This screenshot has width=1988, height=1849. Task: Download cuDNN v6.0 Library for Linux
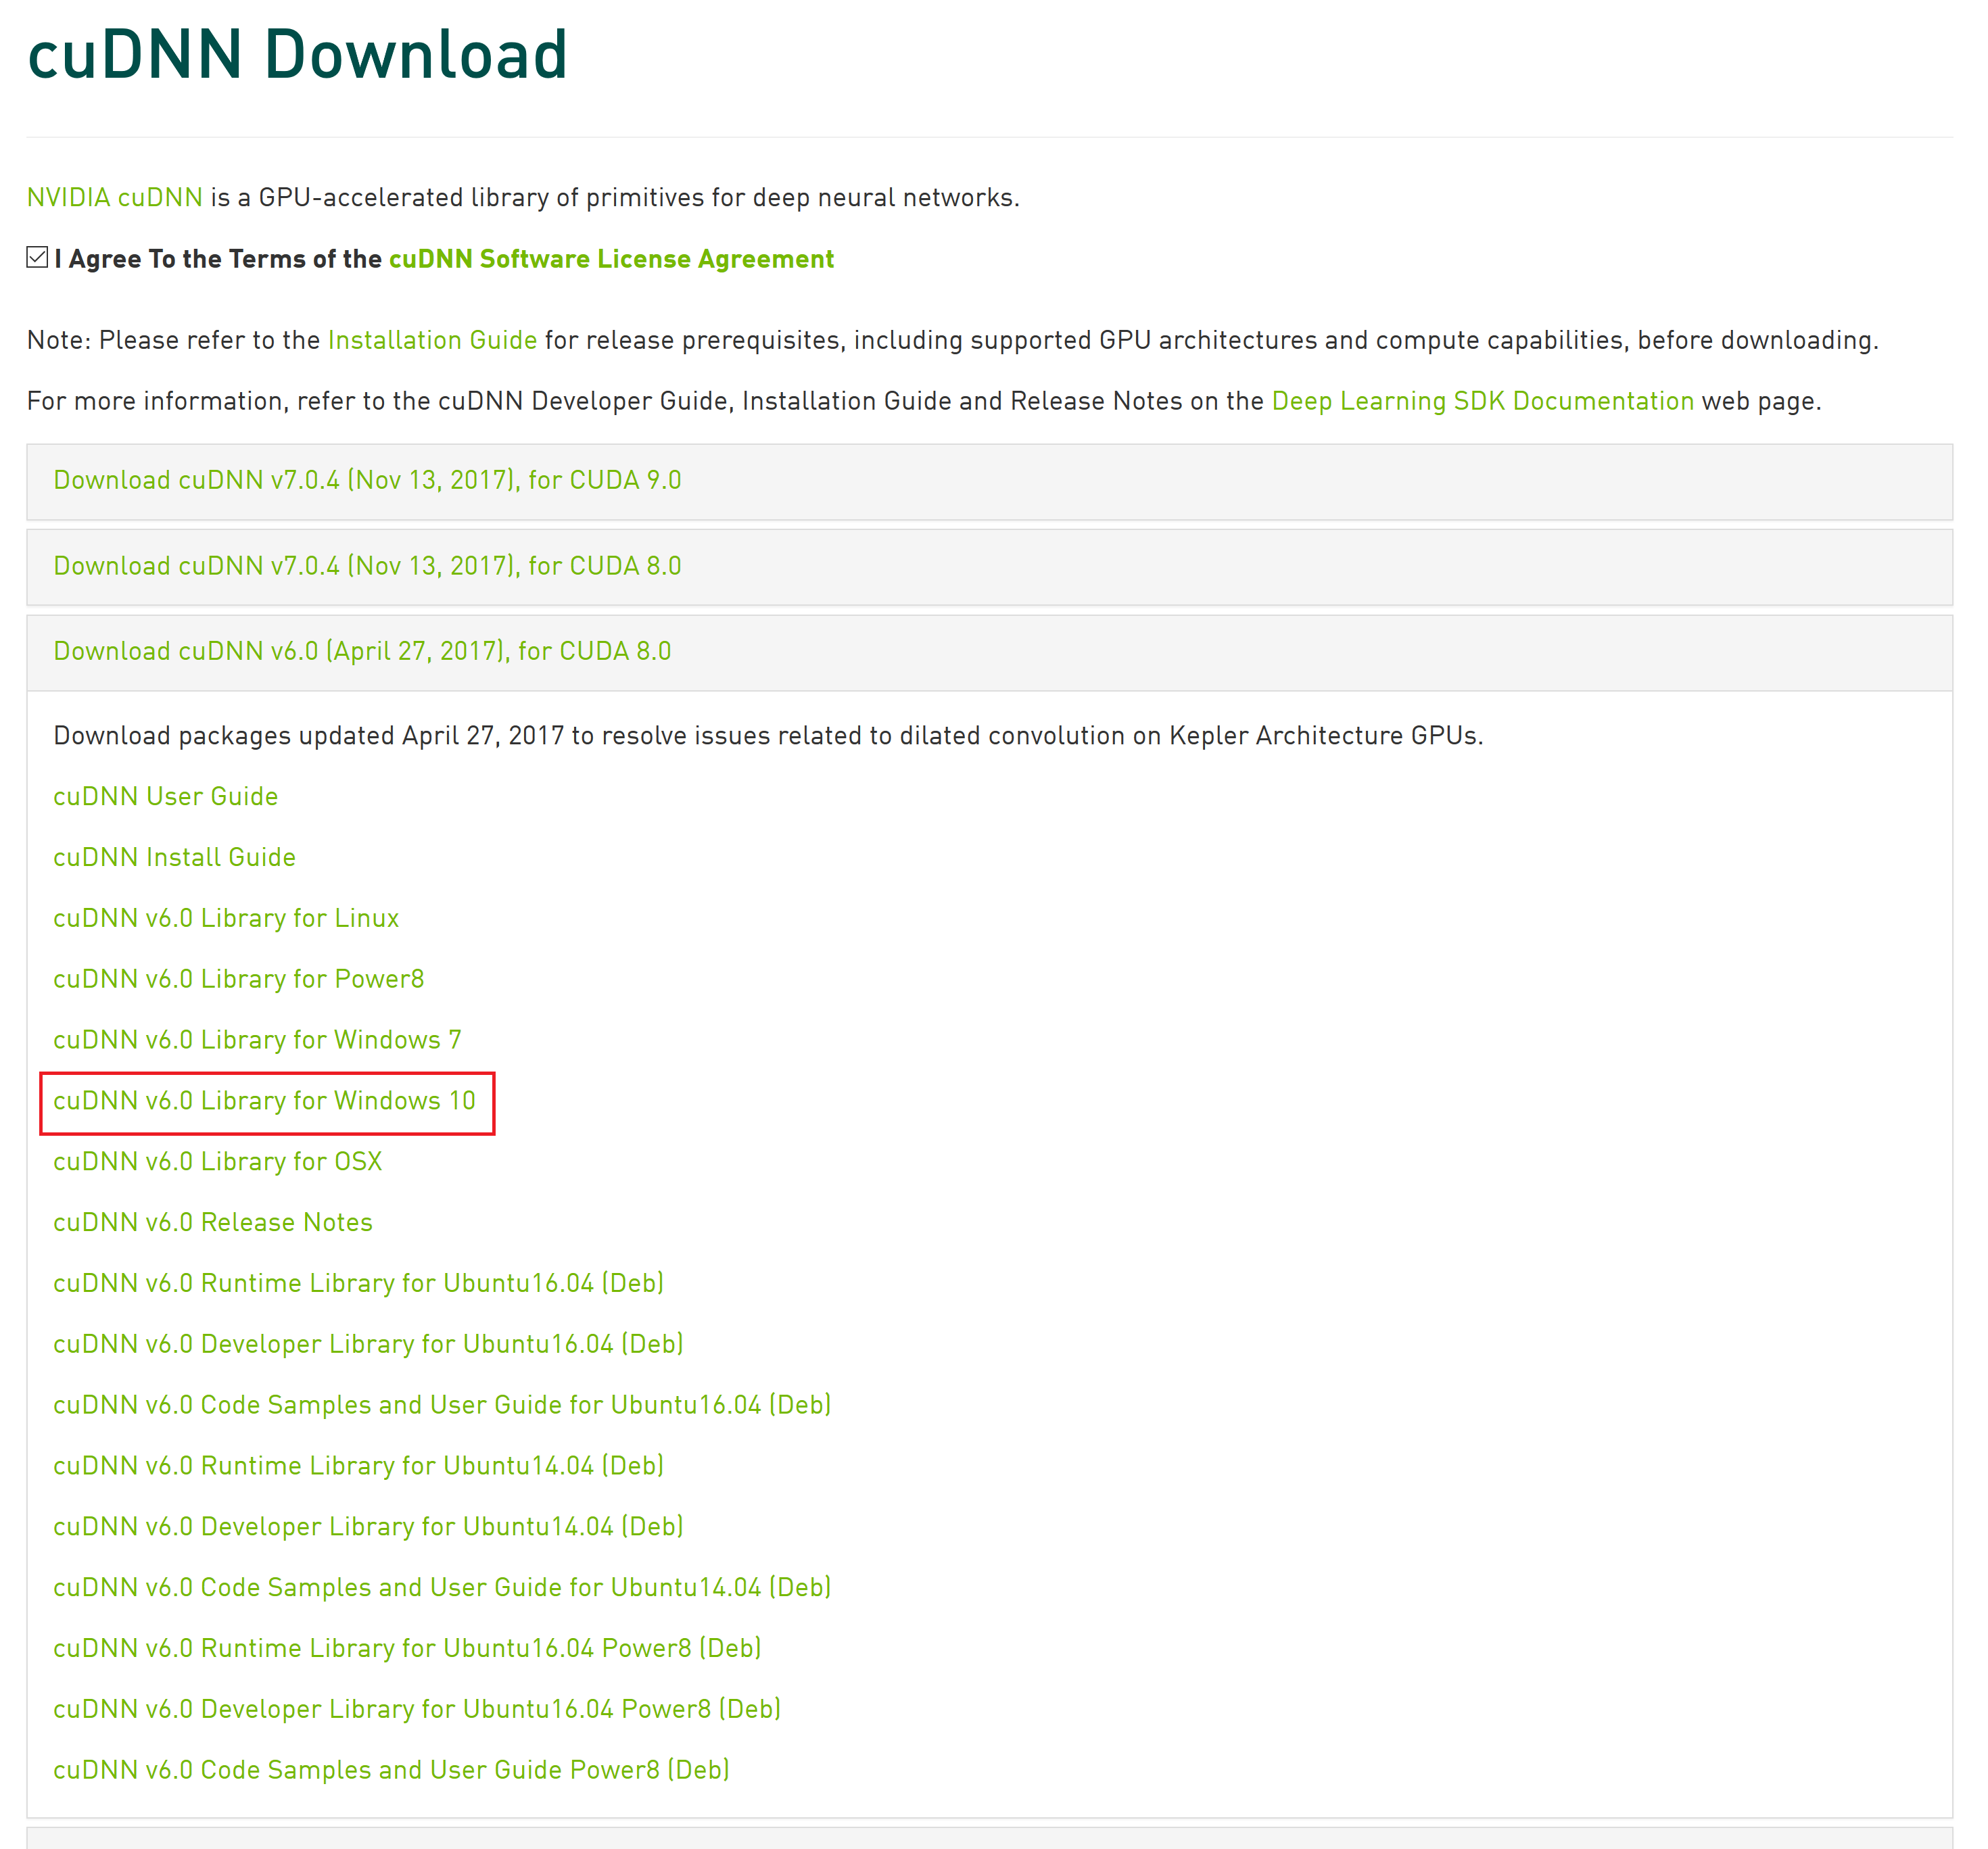tap(226, 918)
